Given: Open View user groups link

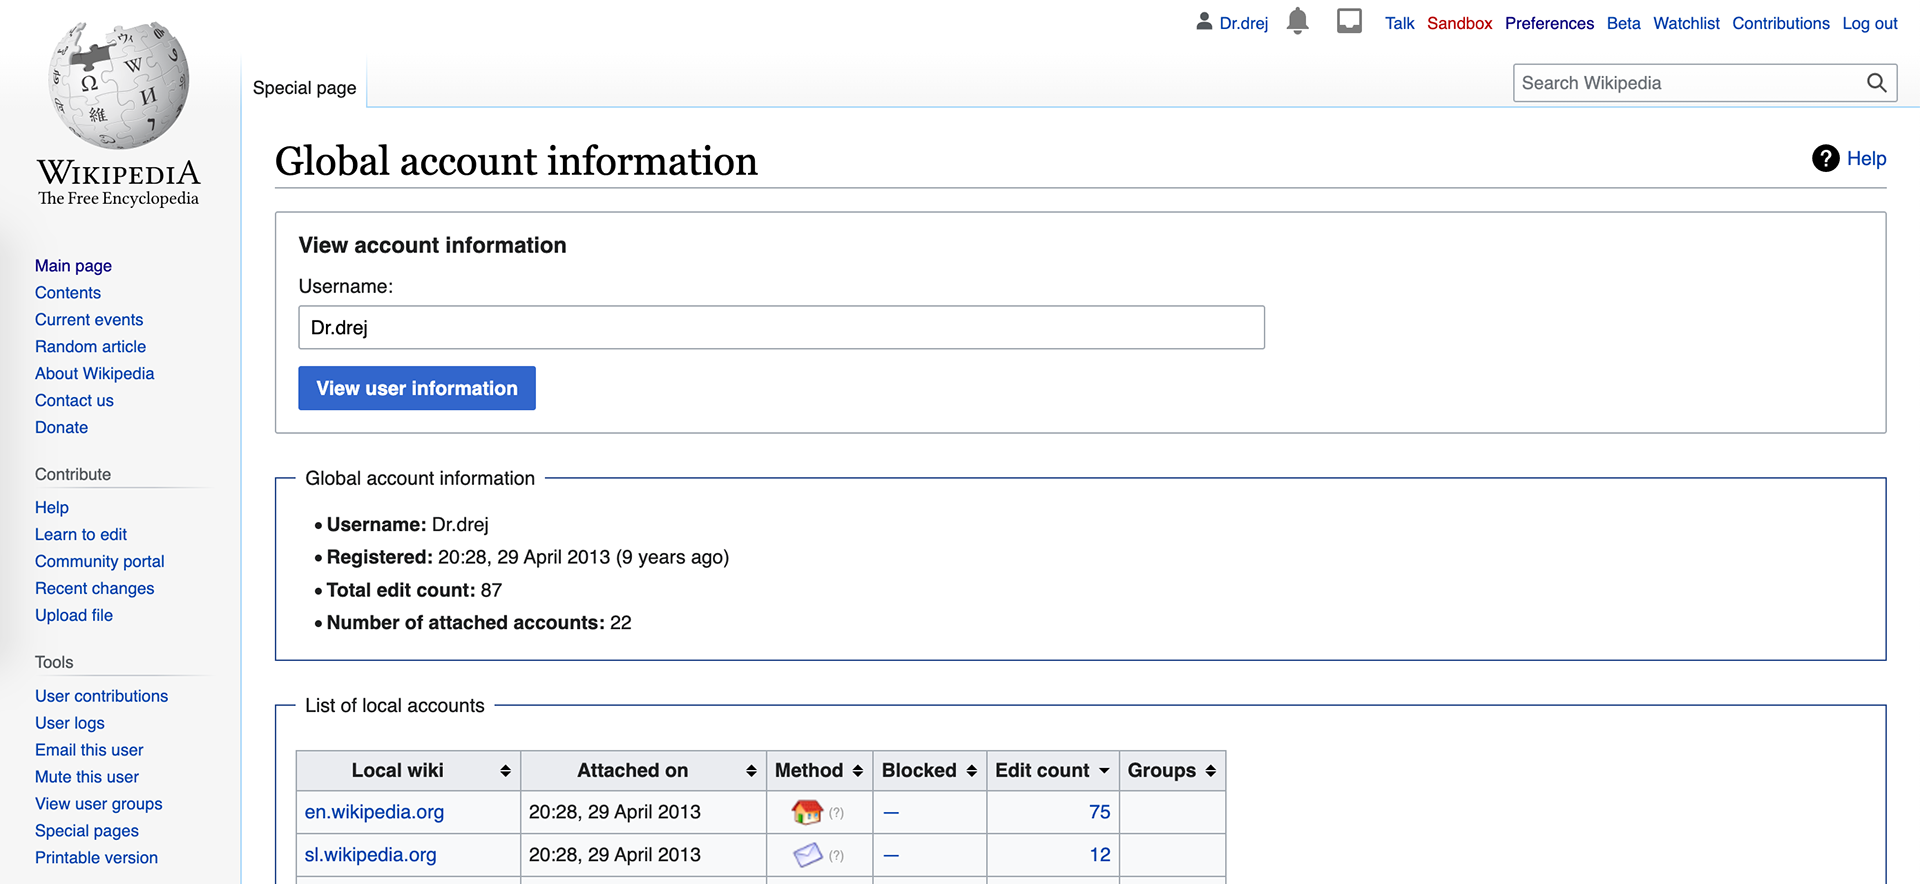Looking at the screenshot, I should click(x=98, y=804).
